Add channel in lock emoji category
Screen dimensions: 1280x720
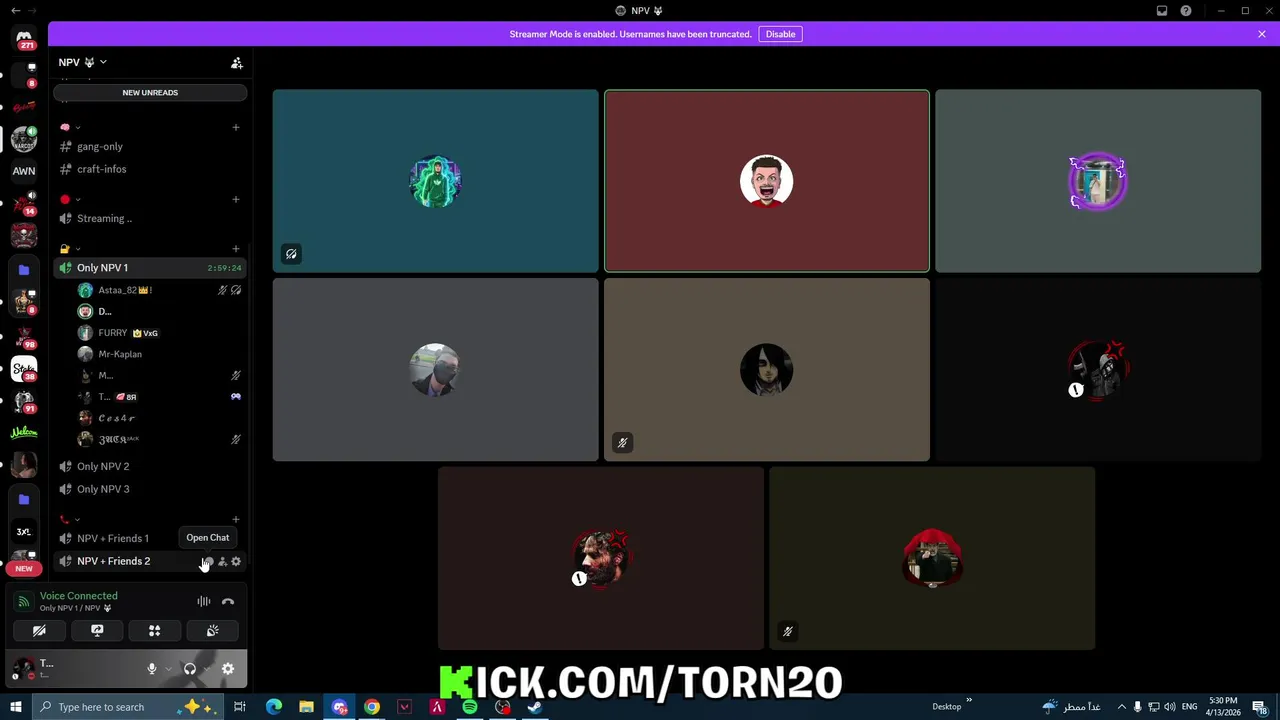coord(236,248)
